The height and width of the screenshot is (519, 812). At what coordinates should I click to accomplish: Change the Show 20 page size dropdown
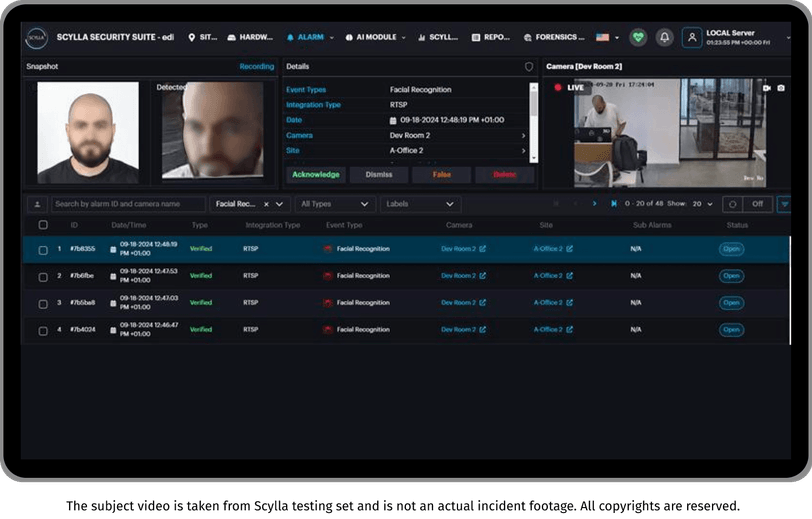point(703,204)
